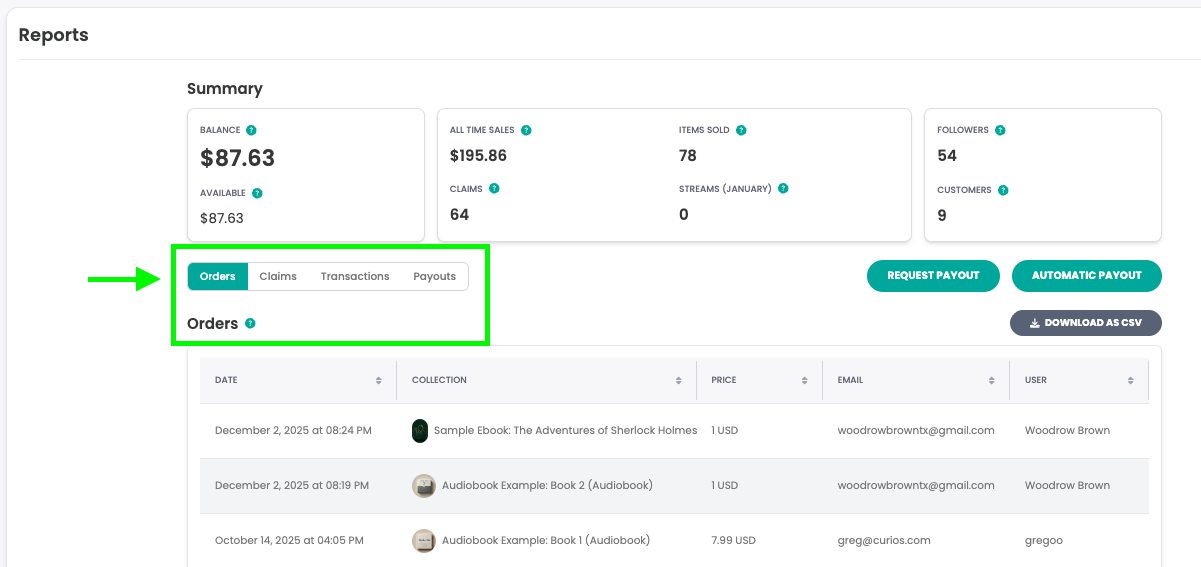Click the Sherlock Holmes ebook cover thumbnail
The height and width of the screenshot is (567, 1201).
(x=420, y=430)
